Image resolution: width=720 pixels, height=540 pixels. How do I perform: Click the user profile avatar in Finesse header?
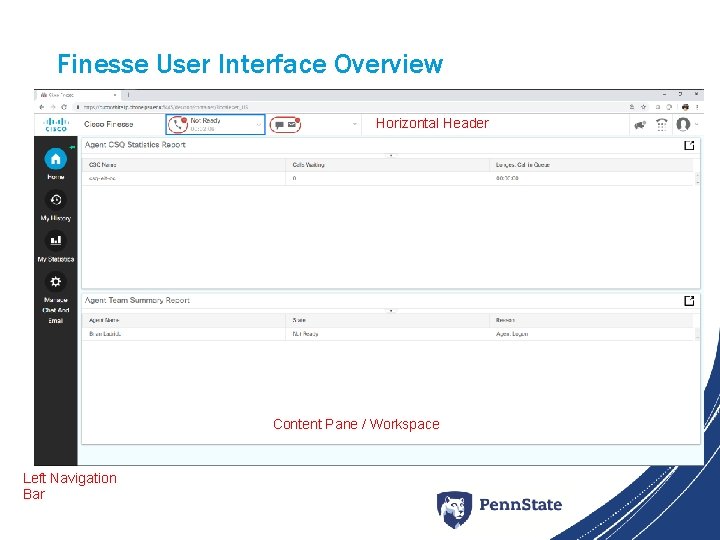tap(683, 124)
